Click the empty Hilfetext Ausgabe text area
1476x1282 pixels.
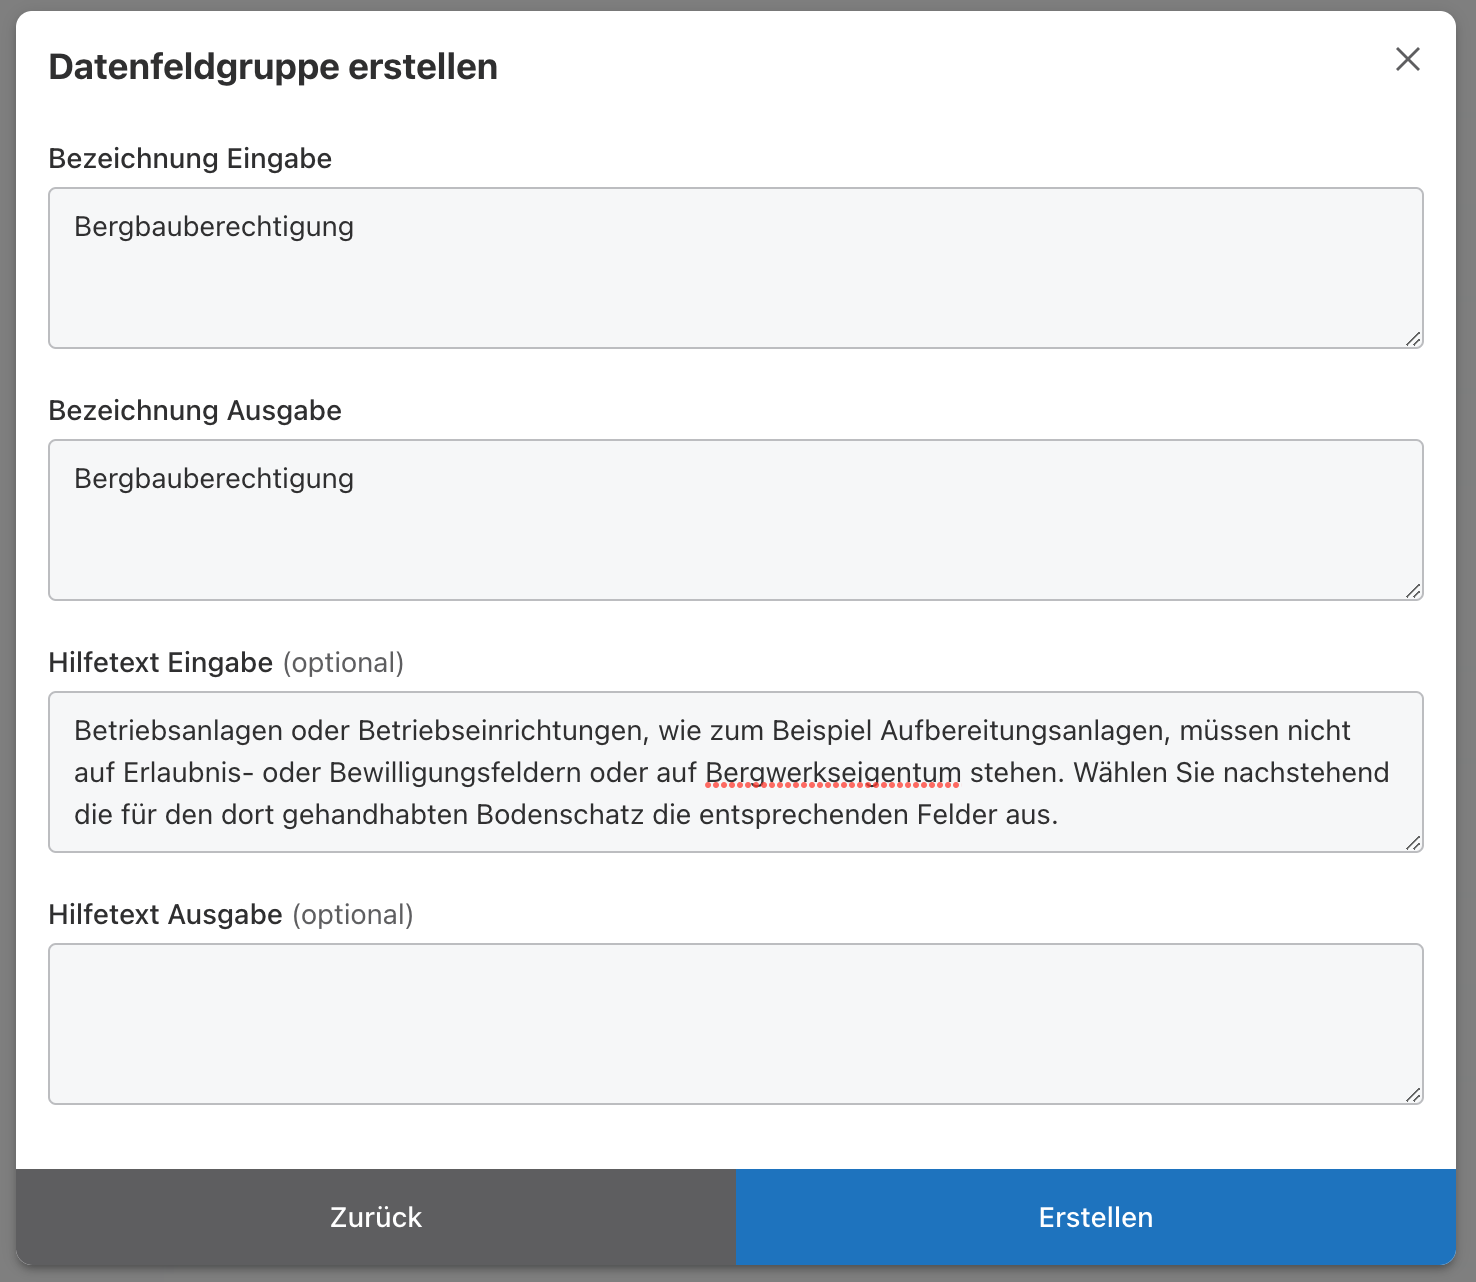pyautogui.click(x=735, y=1023)
